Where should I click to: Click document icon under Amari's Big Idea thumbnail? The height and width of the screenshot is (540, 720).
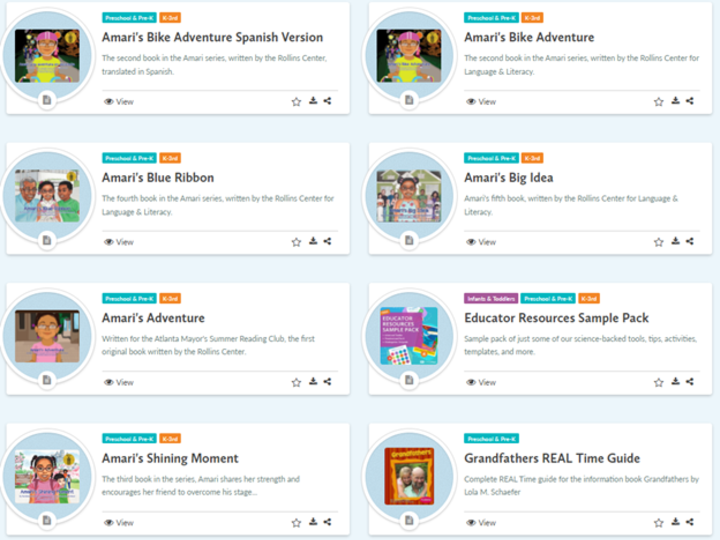(x=409, y=240)
